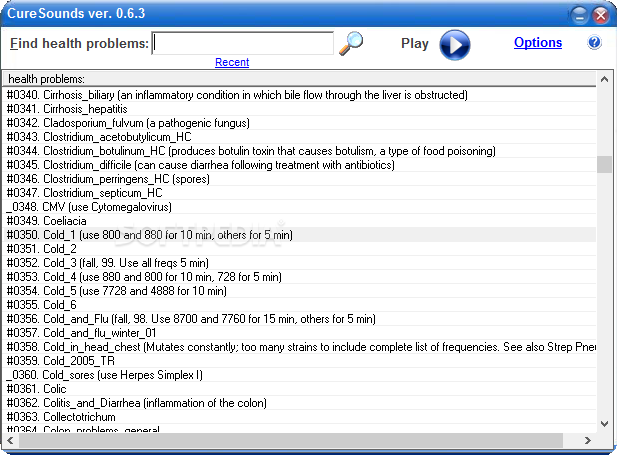The image size is (617, 455).
Task: Click the horizontal scrollbar thumb
Action: click(x=291, y=440)
